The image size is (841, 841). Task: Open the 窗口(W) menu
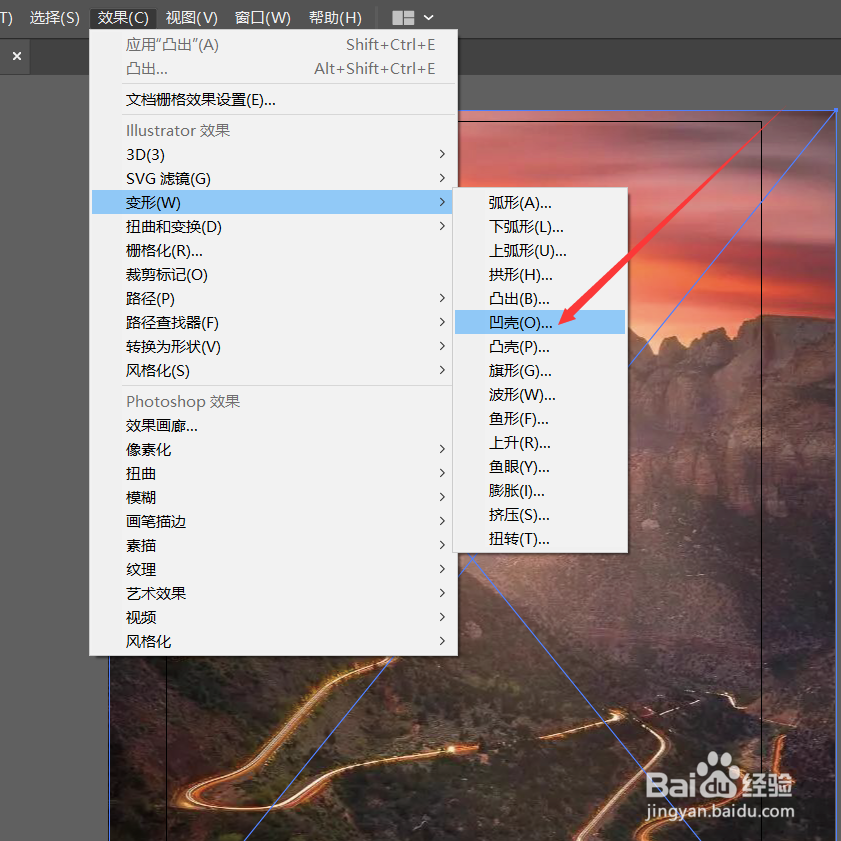(x=262, y=18)
